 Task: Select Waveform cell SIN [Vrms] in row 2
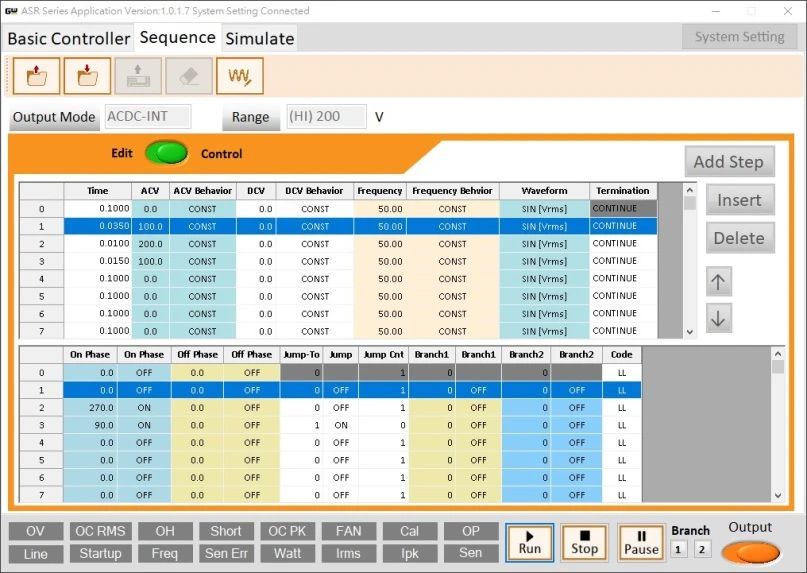544,244
